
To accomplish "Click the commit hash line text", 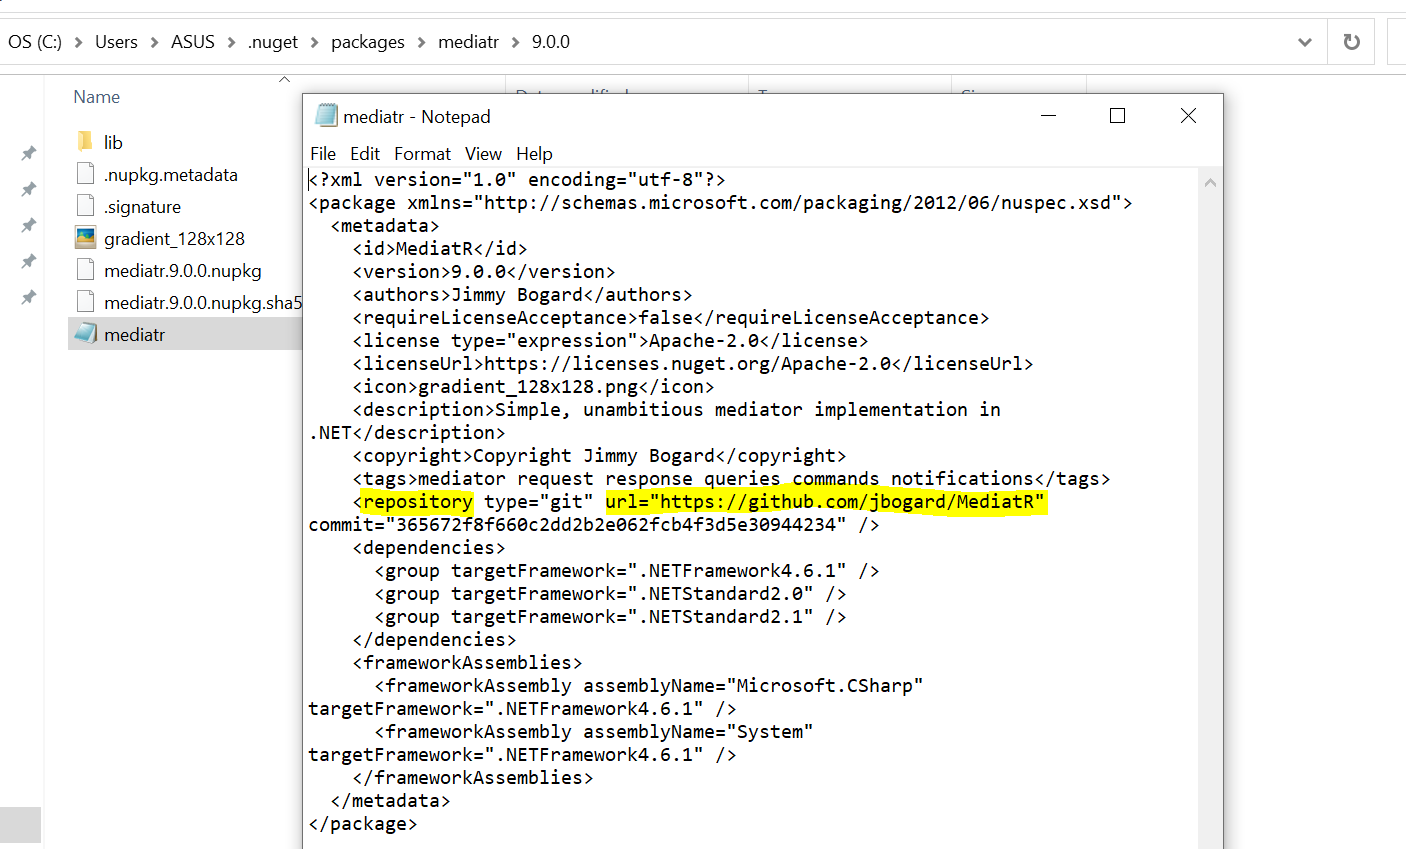I will 594,525.
